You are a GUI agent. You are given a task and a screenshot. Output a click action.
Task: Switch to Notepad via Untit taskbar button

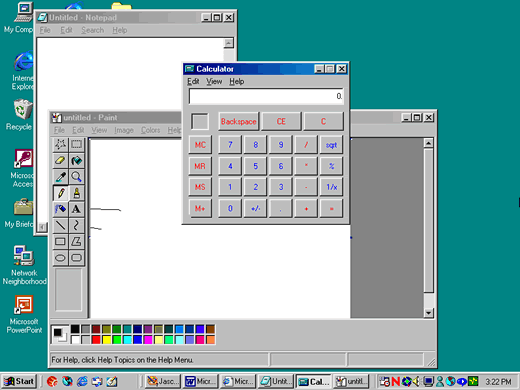click(276, 381)
